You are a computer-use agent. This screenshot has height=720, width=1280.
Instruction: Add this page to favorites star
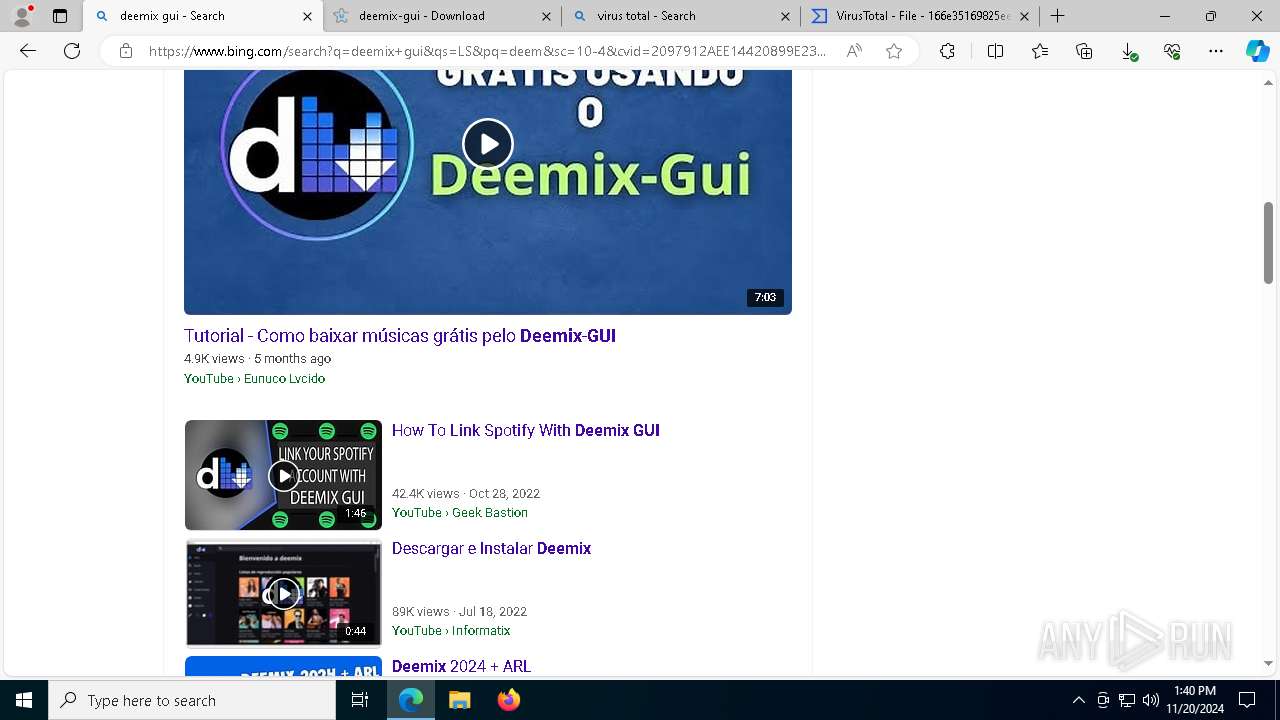click(894, 51)
